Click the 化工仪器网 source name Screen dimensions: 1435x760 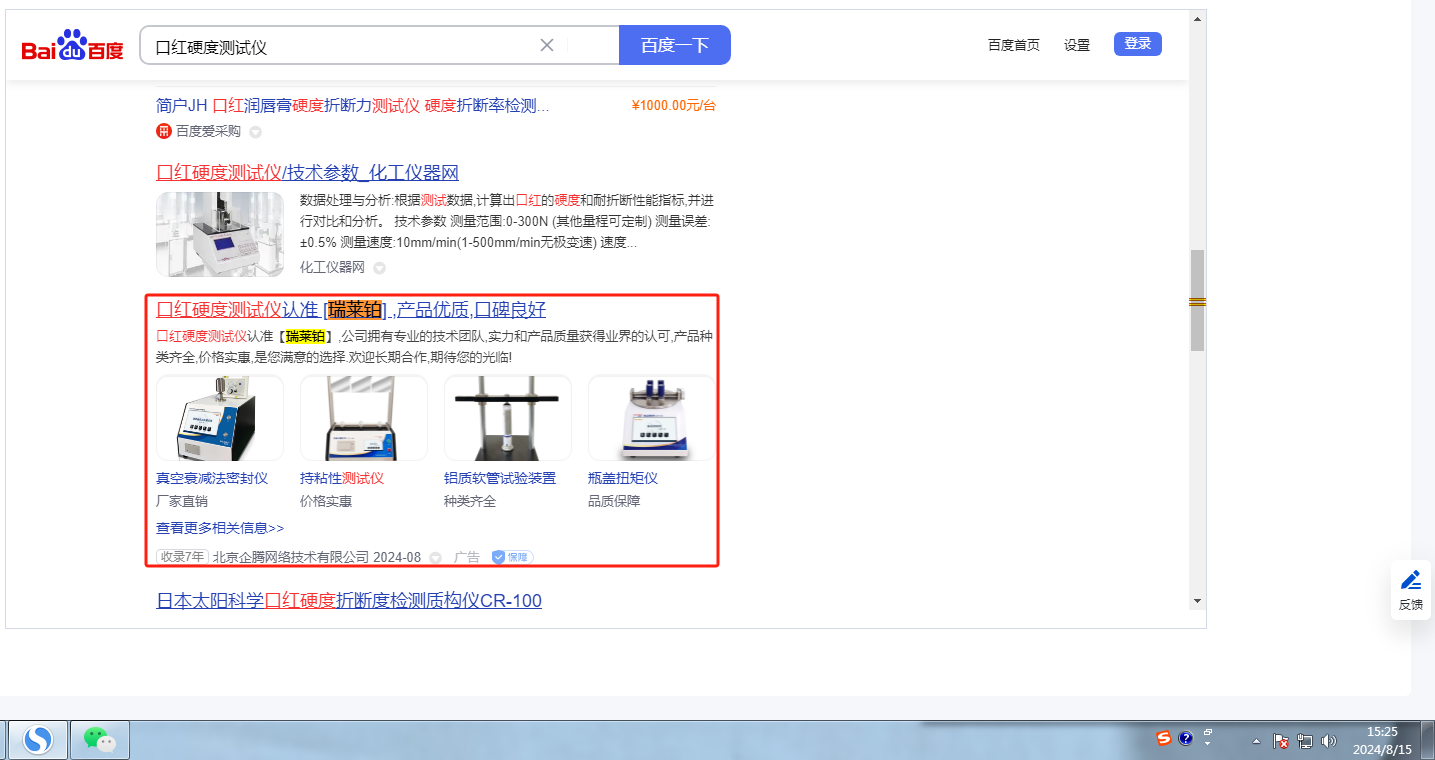point(333,268)
